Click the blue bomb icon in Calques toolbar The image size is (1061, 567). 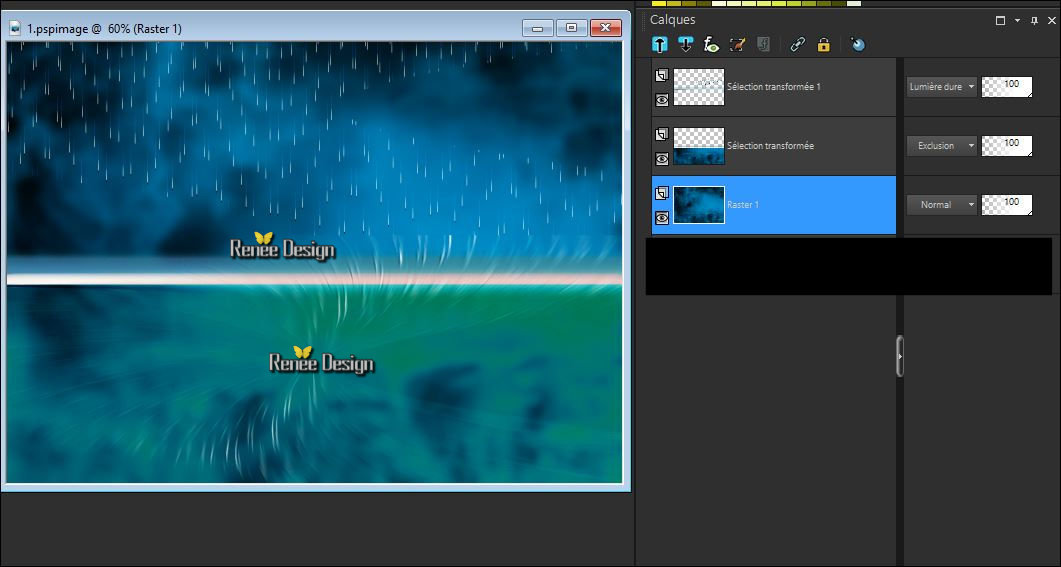857,45
